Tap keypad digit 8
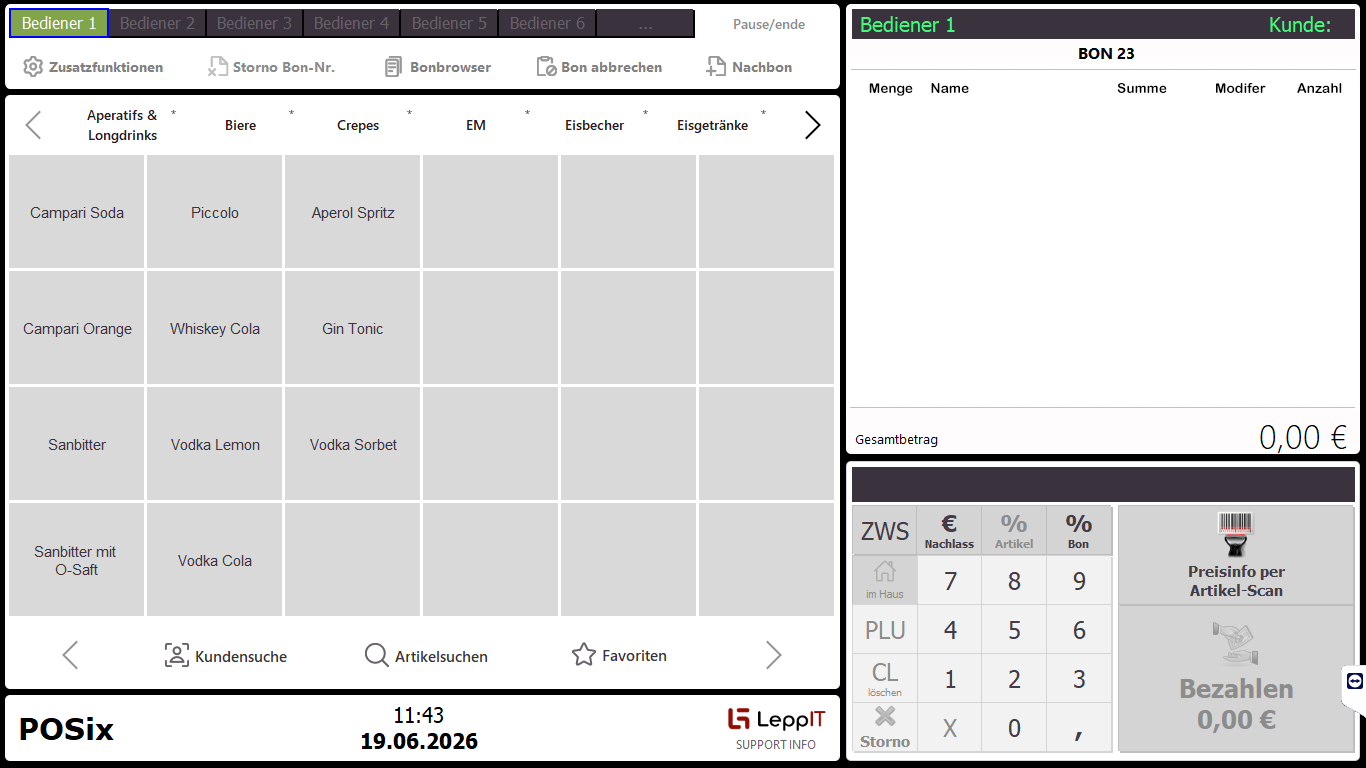Screen dimensions: 1366x768 pyautogui.click(x=1014, y=580)
